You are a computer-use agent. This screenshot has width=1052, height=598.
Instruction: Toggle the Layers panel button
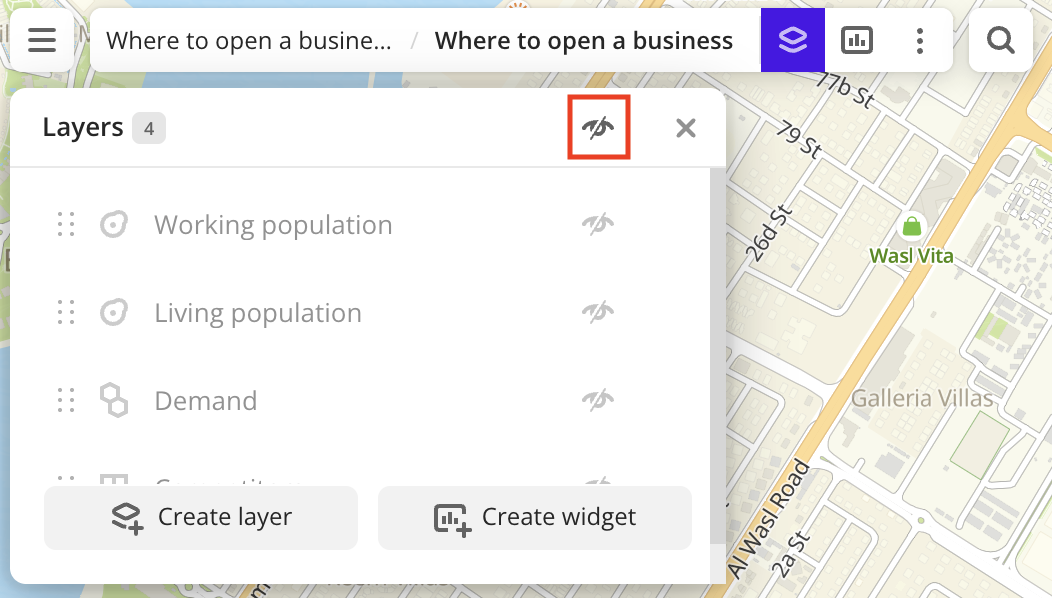[792, 40]
